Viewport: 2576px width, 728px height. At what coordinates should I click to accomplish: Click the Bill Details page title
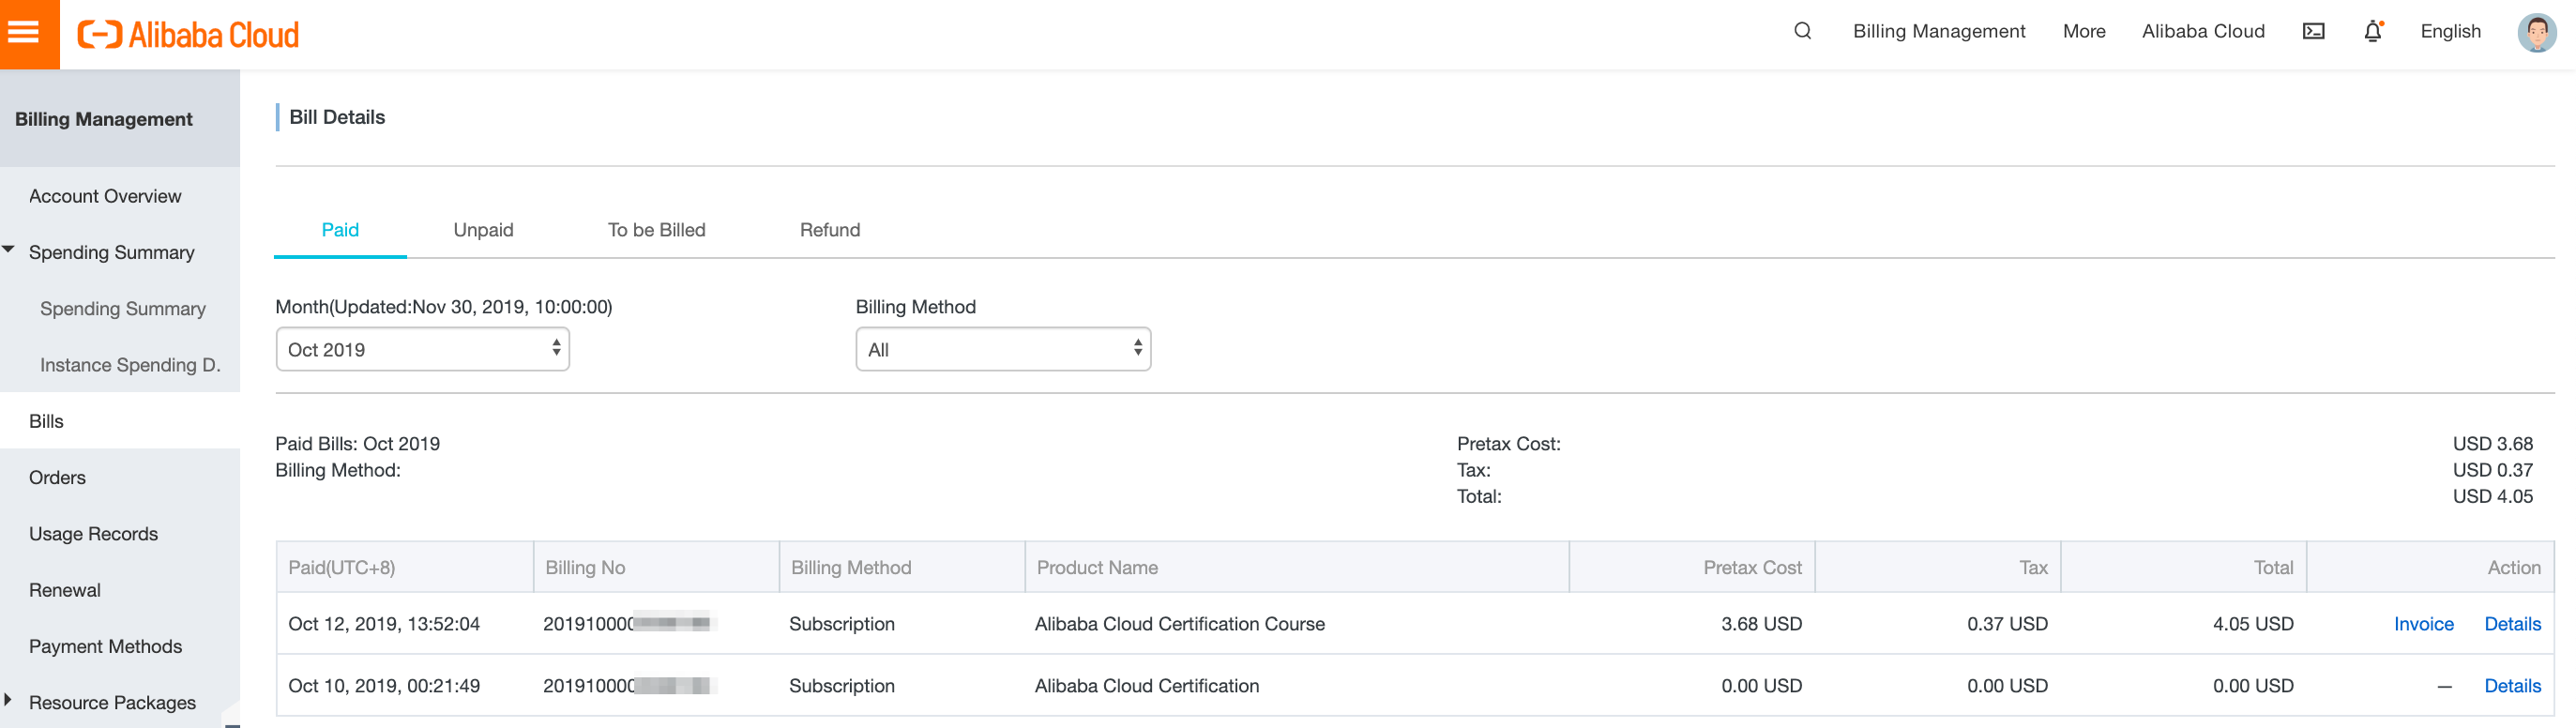[337, 117]
